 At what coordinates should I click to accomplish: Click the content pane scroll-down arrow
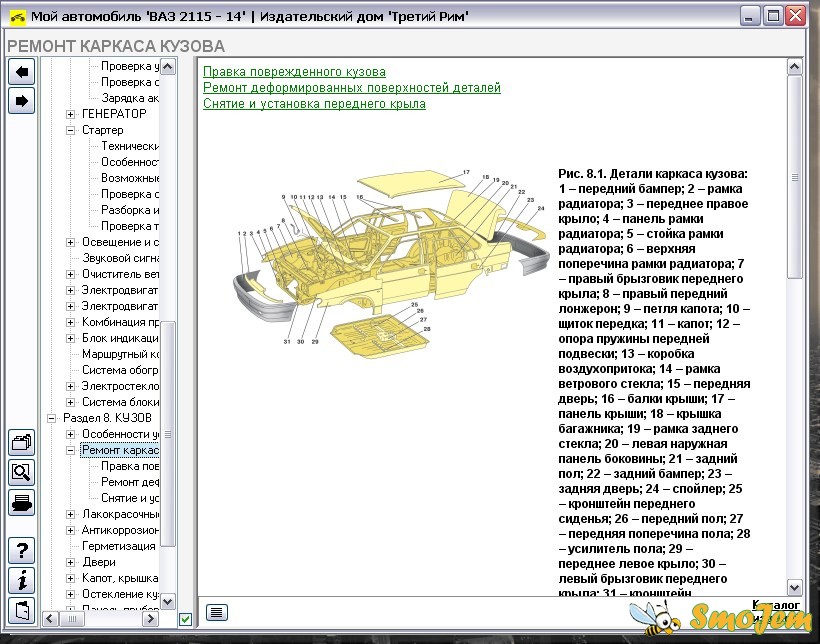[x=794, y=587]
